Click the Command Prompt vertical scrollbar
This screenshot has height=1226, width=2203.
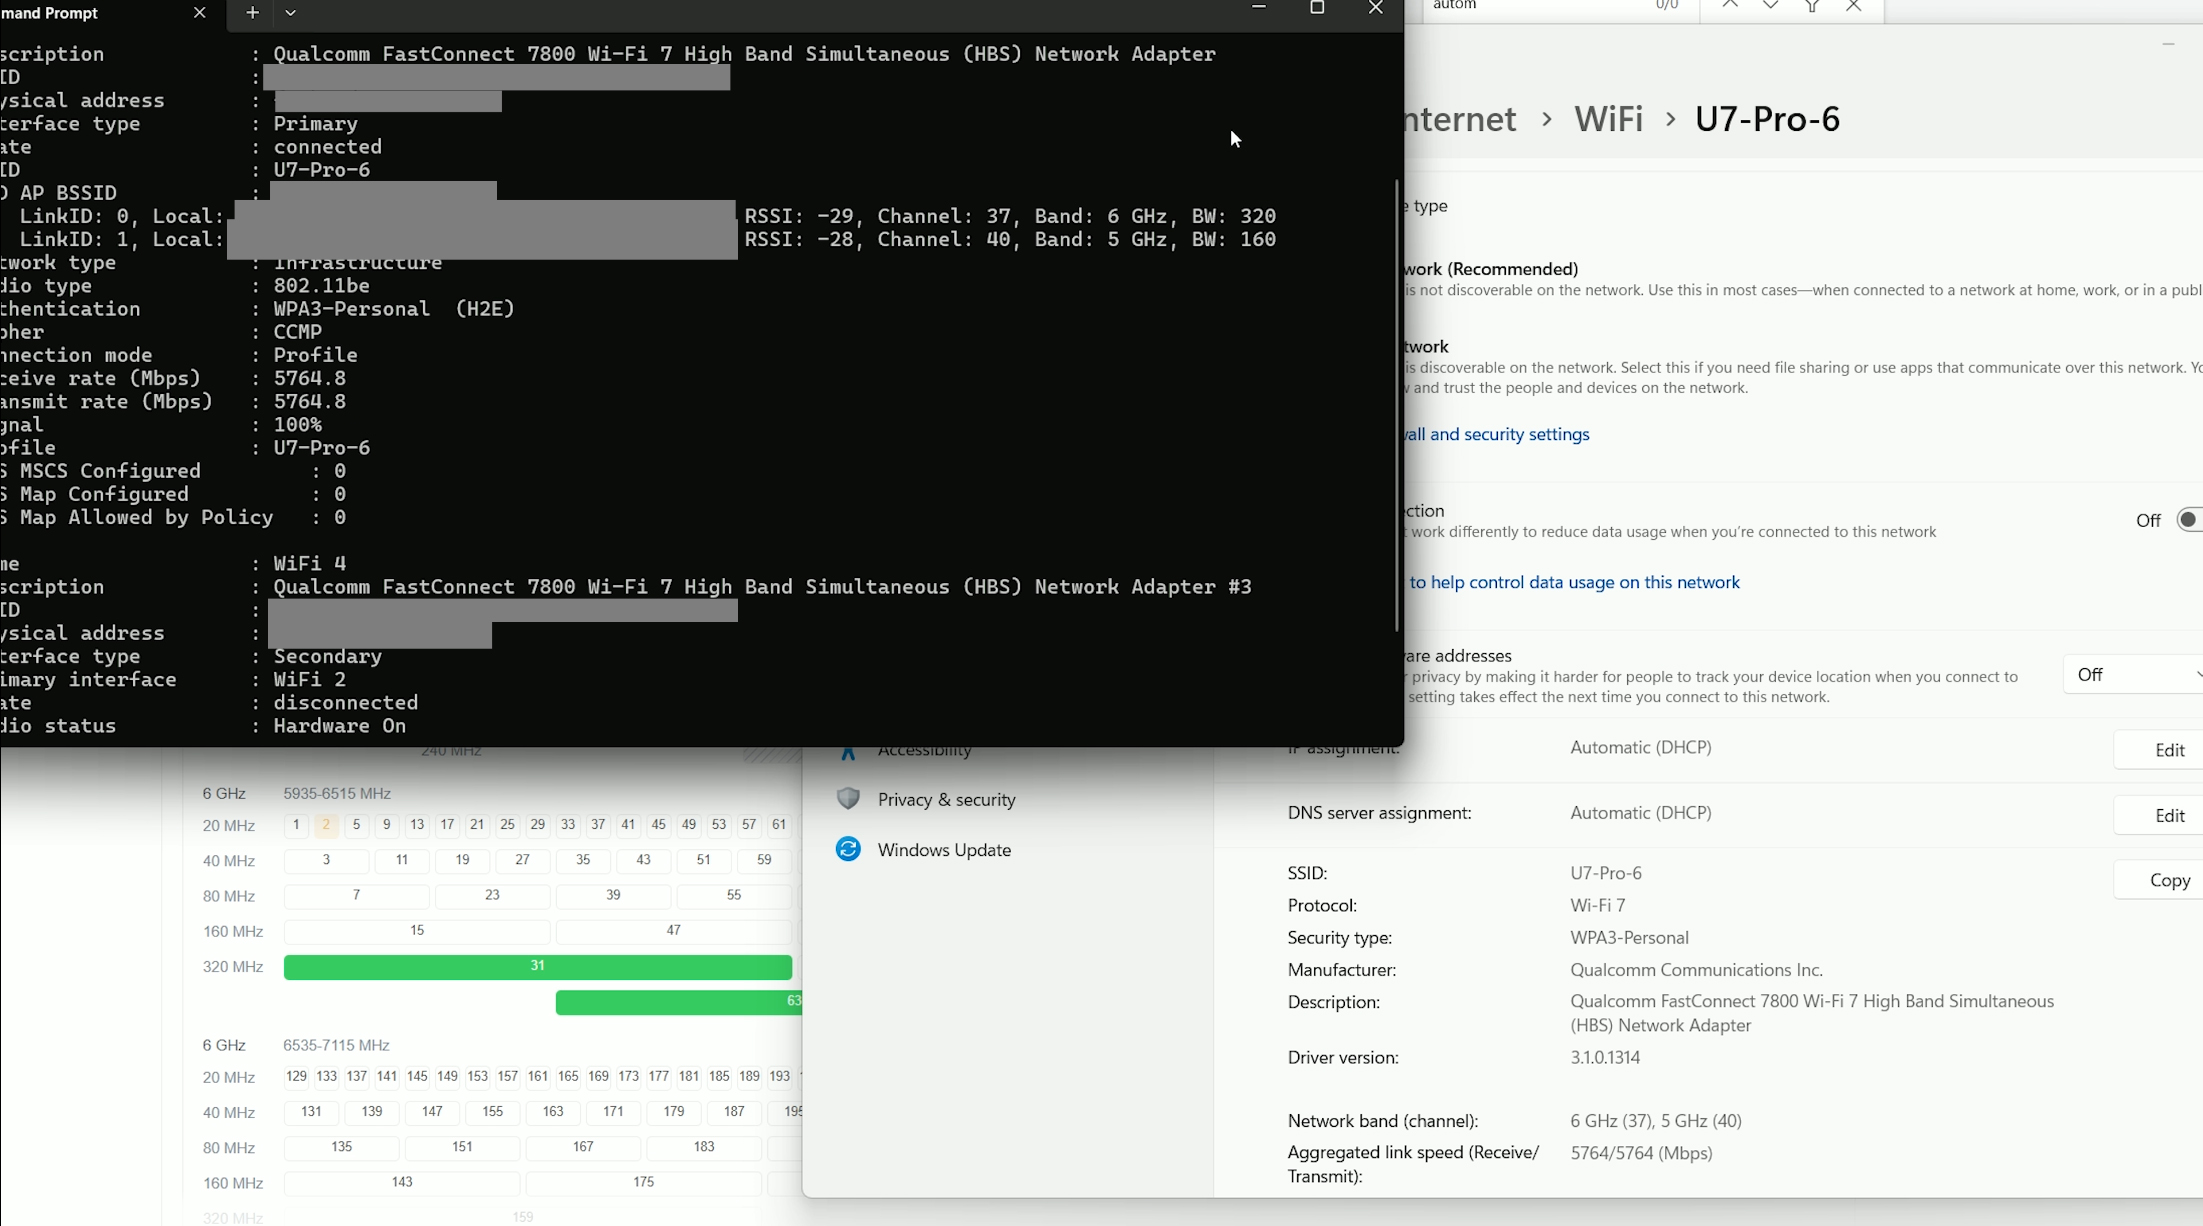coord(1396,405)
